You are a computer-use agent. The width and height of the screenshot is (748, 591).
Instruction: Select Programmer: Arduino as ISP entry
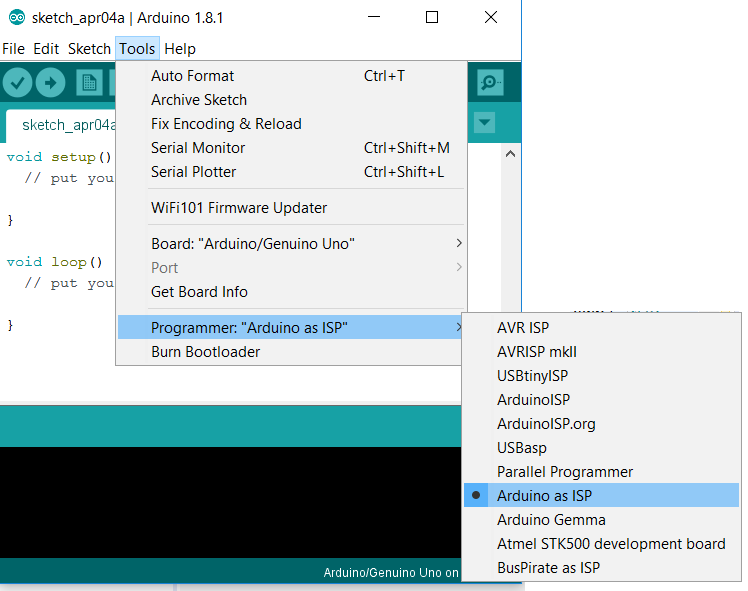(x=290, y=327)
